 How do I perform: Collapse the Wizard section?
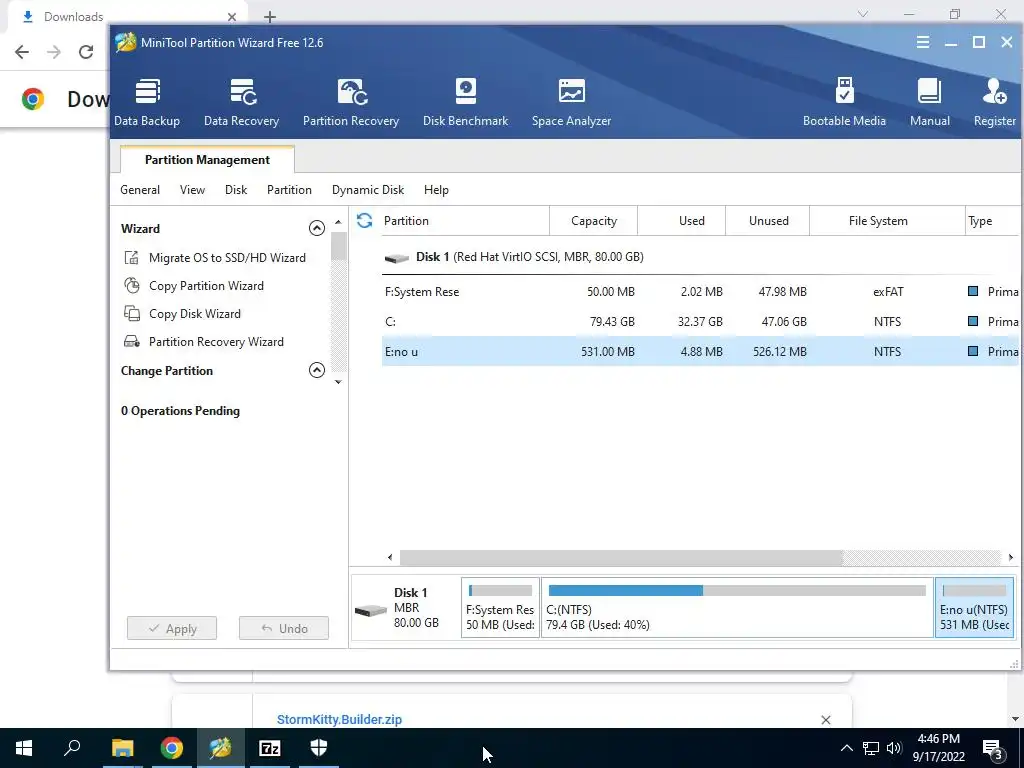[317, 228]
